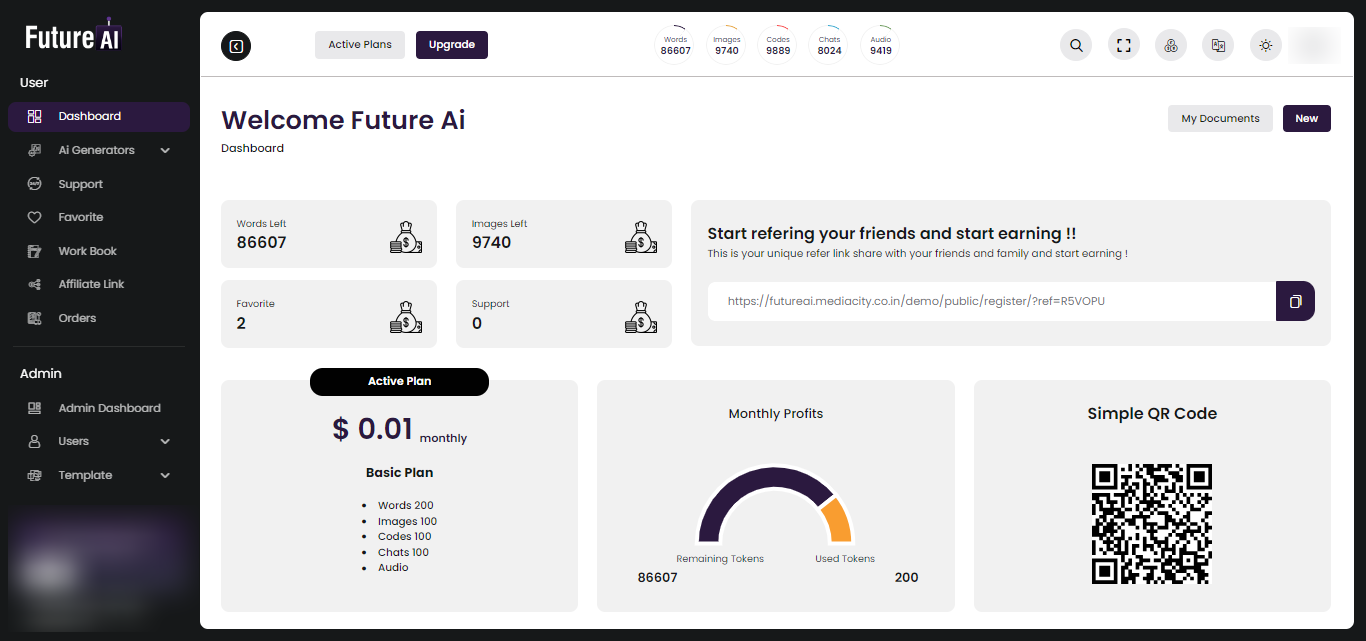
Task: Switch to the Dashboard menu item
Action: (x=90, y=116)
